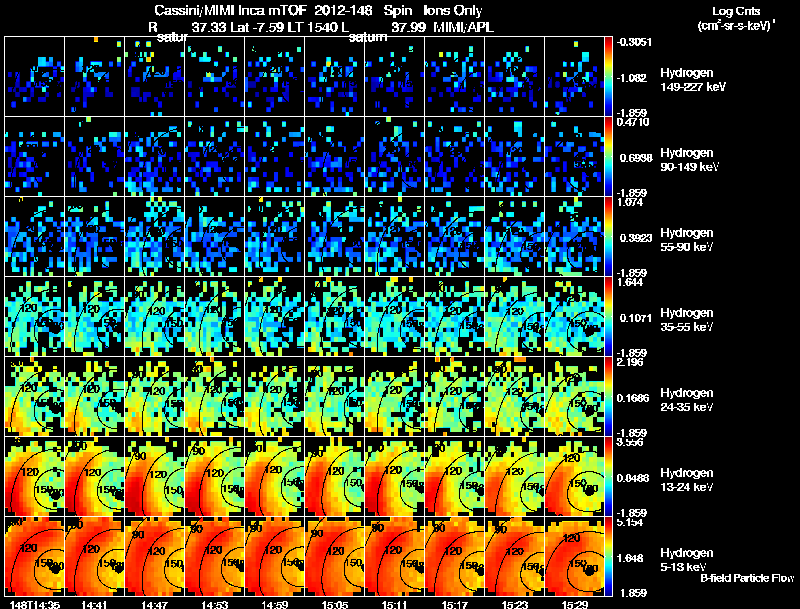Screen dimensions: 800x609
Task: Click the 'Hydrogen 149-227 keV' row label
Action: pos(692,80)
